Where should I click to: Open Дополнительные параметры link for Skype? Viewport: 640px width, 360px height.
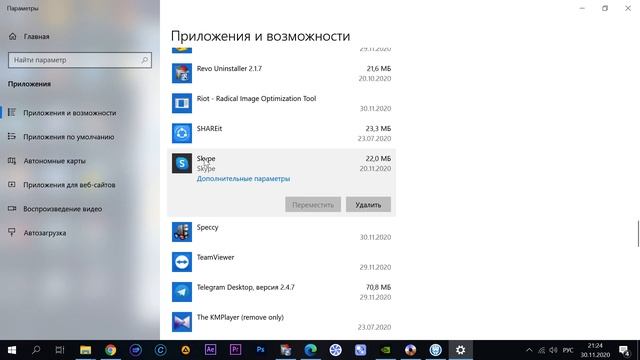coord(243,179)
